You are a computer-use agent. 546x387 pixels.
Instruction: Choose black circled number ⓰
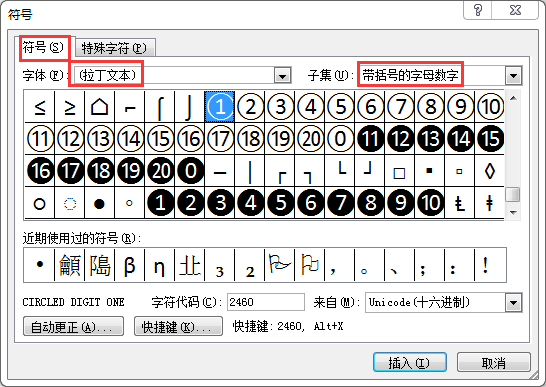pos(40,171)
